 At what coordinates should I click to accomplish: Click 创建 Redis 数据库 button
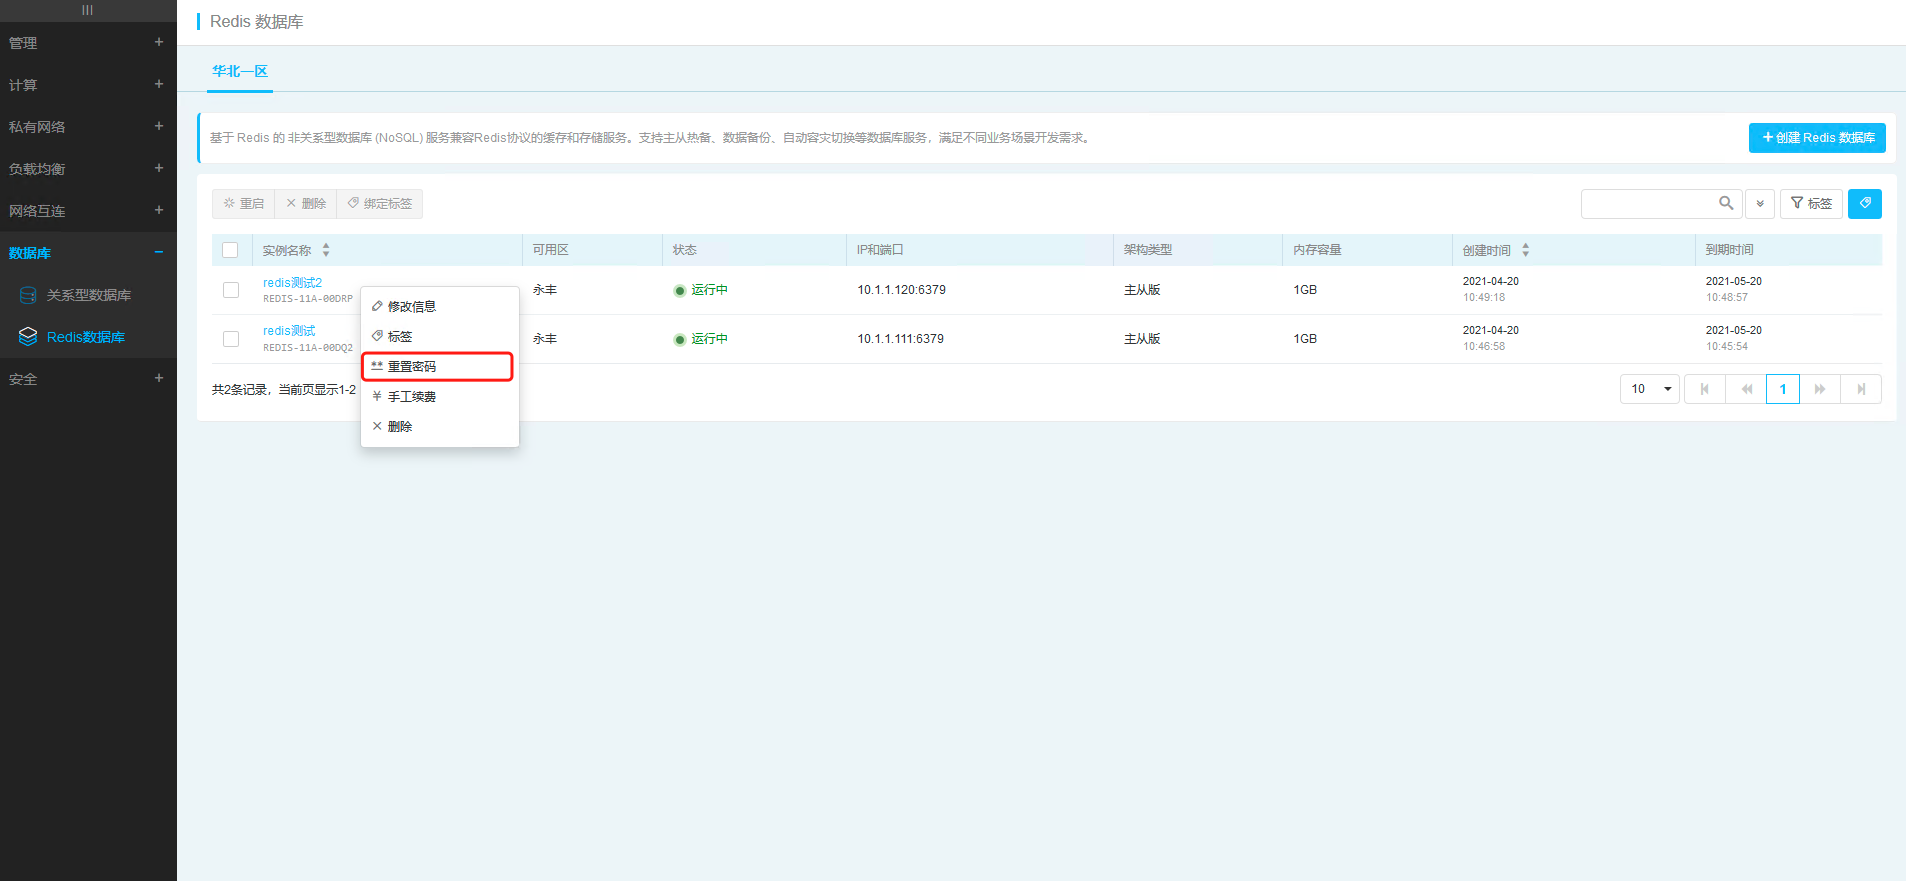1816,138
